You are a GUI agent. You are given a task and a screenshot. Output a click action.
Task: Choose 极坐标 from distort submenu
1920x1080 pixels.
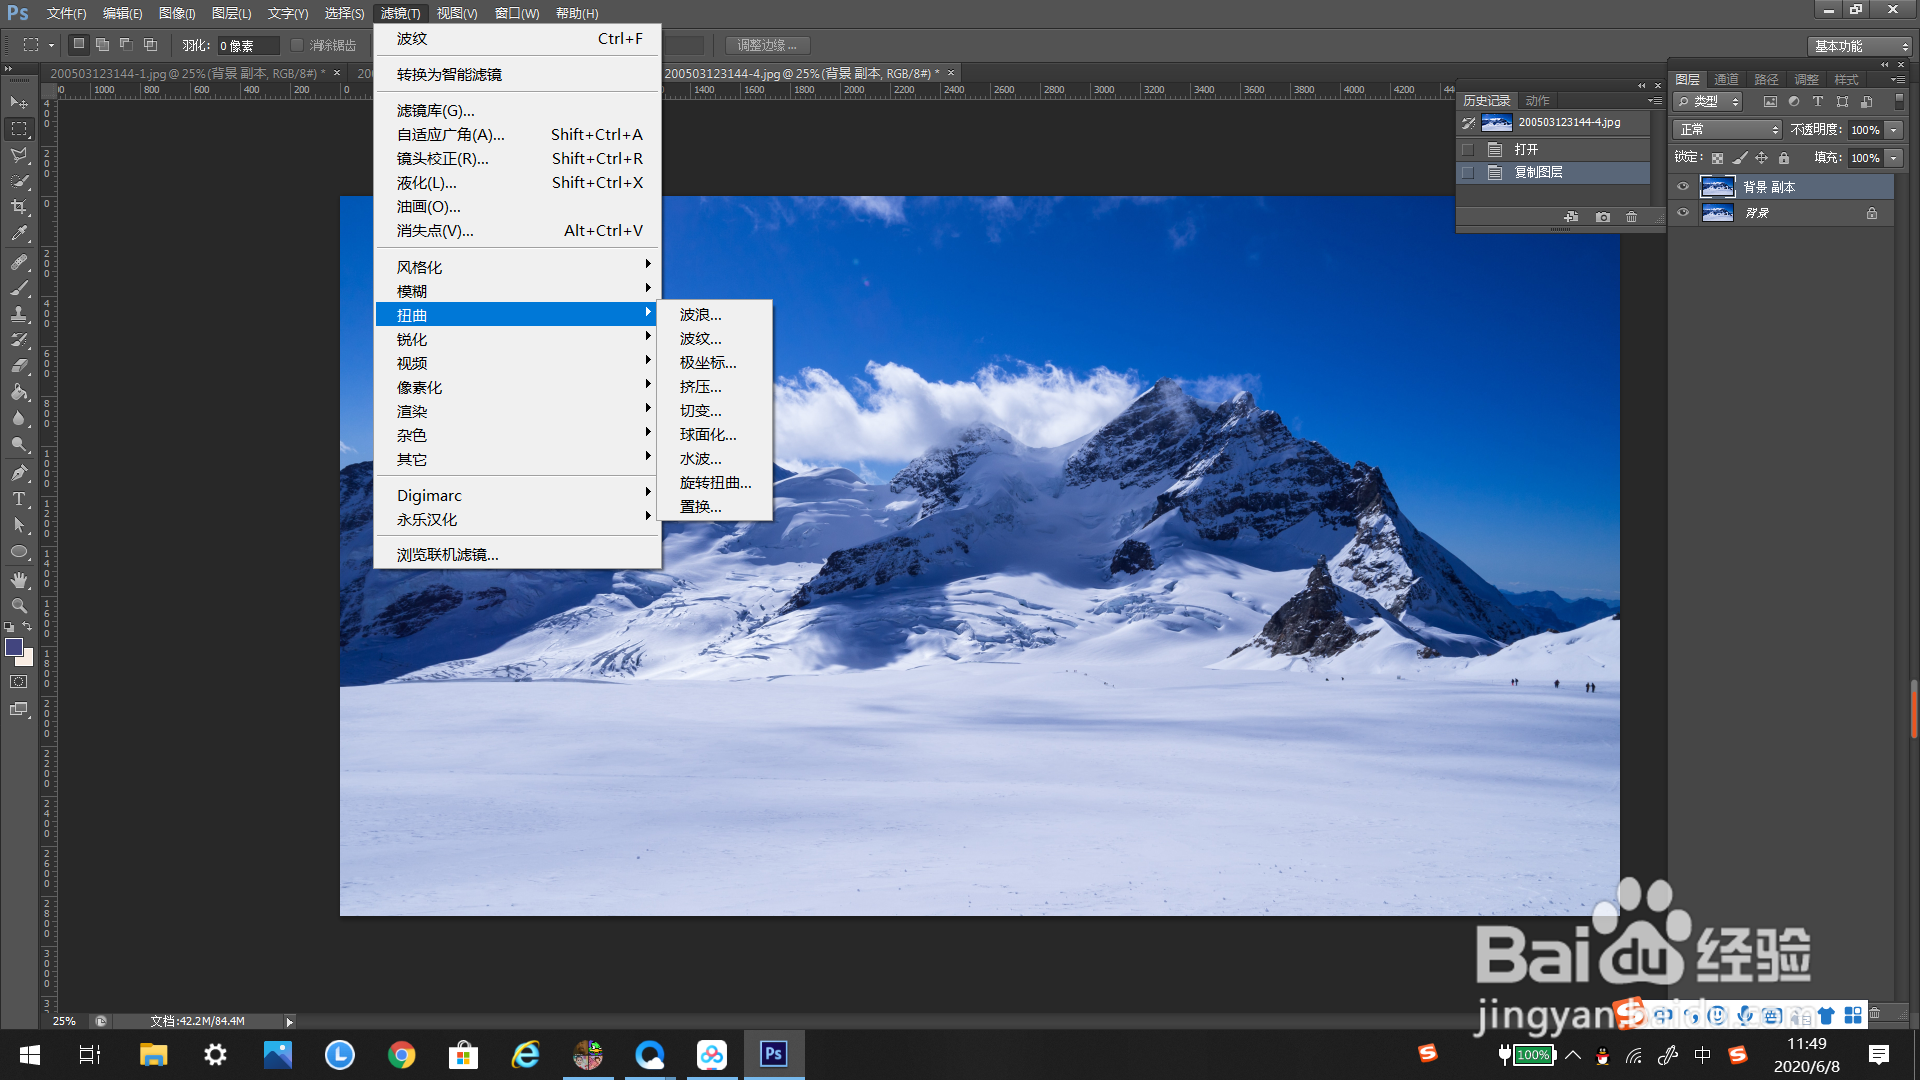708,363
